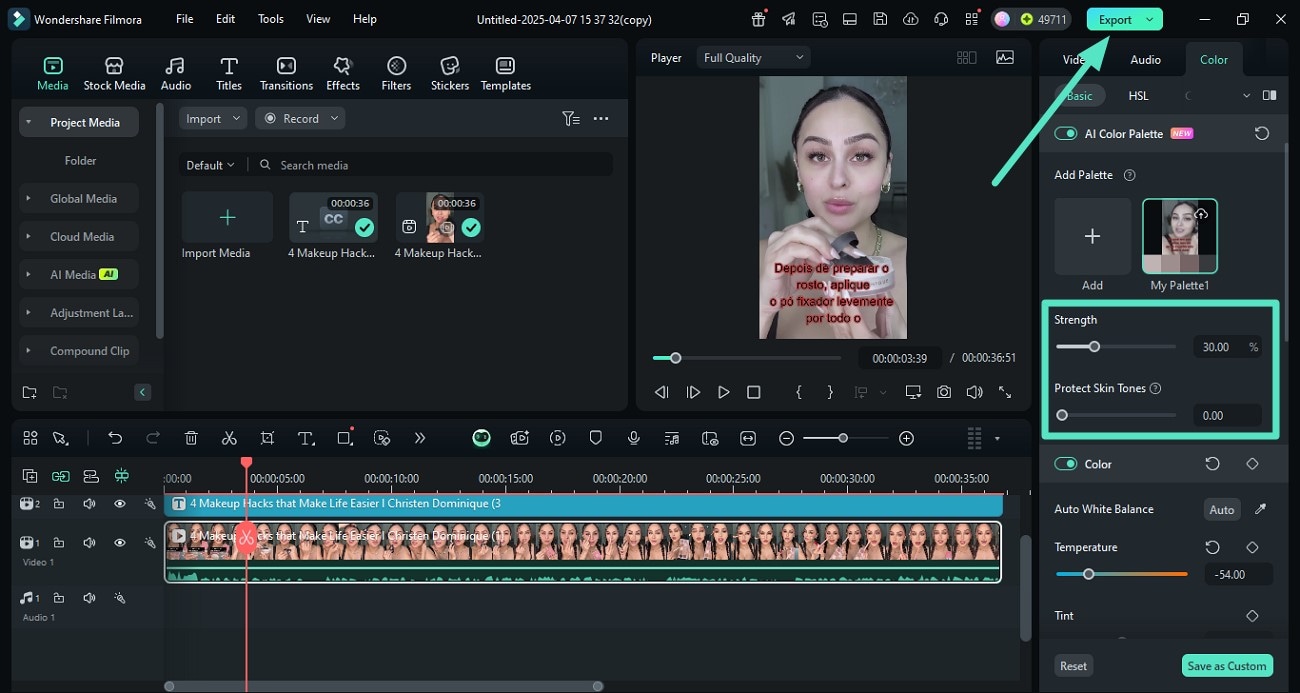Open the Export options dropdown arrow
The width and height of the screenshot is (1300, 693).
pos(1149,19)
